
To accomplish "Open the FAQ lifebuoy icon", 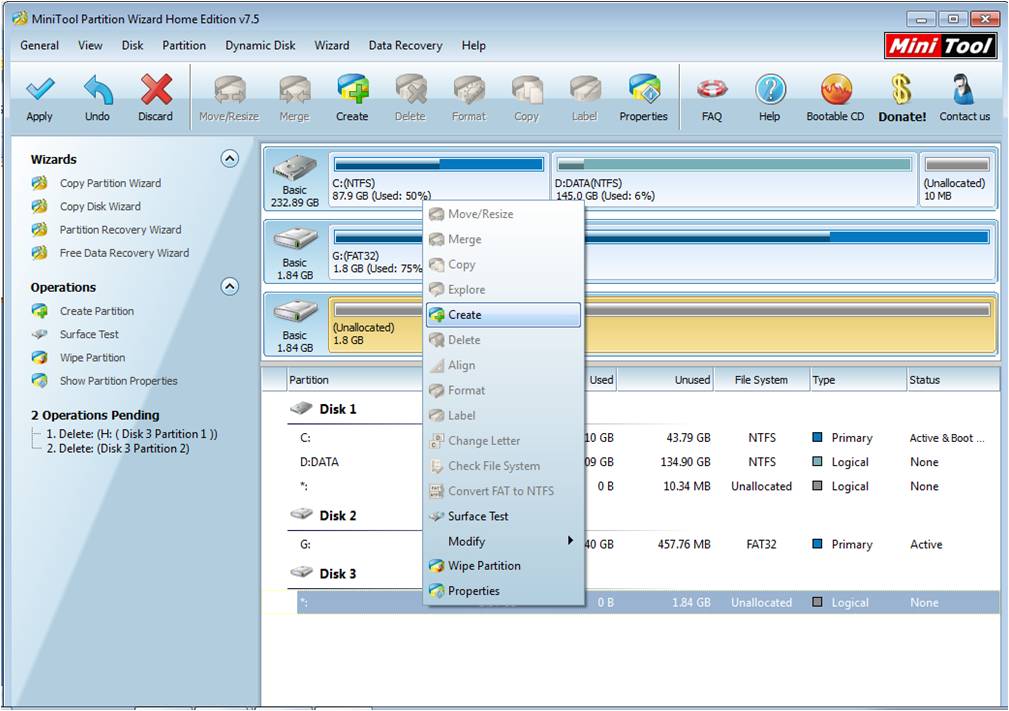I will click(x=712, y=89).
